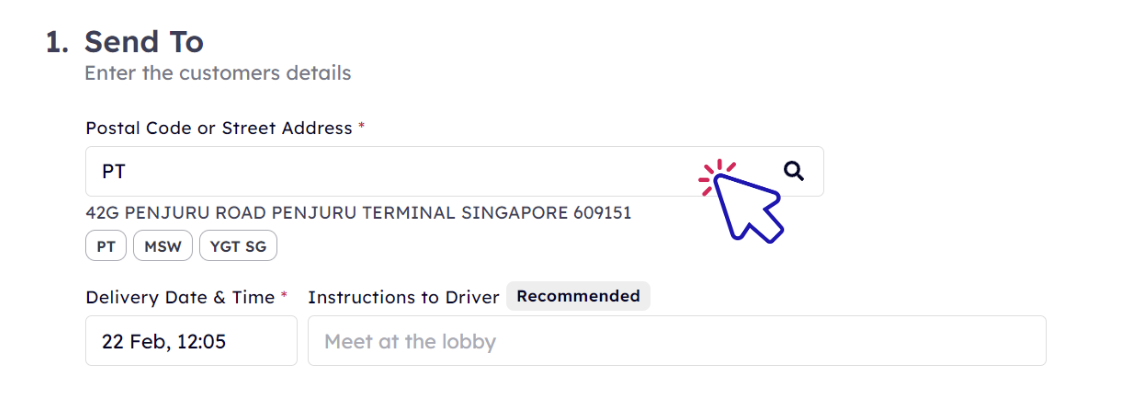The height and width of the screenshot is (411, 1126).
Task: Click the red asterisk after Street Address
Action: coord(361,125)
